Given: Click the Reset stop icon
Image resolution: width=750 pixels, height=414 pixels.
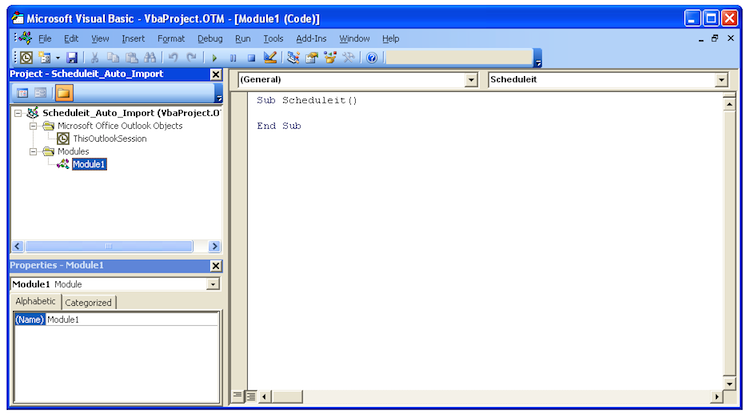Looking at the screenshot, I should [251, 58].
